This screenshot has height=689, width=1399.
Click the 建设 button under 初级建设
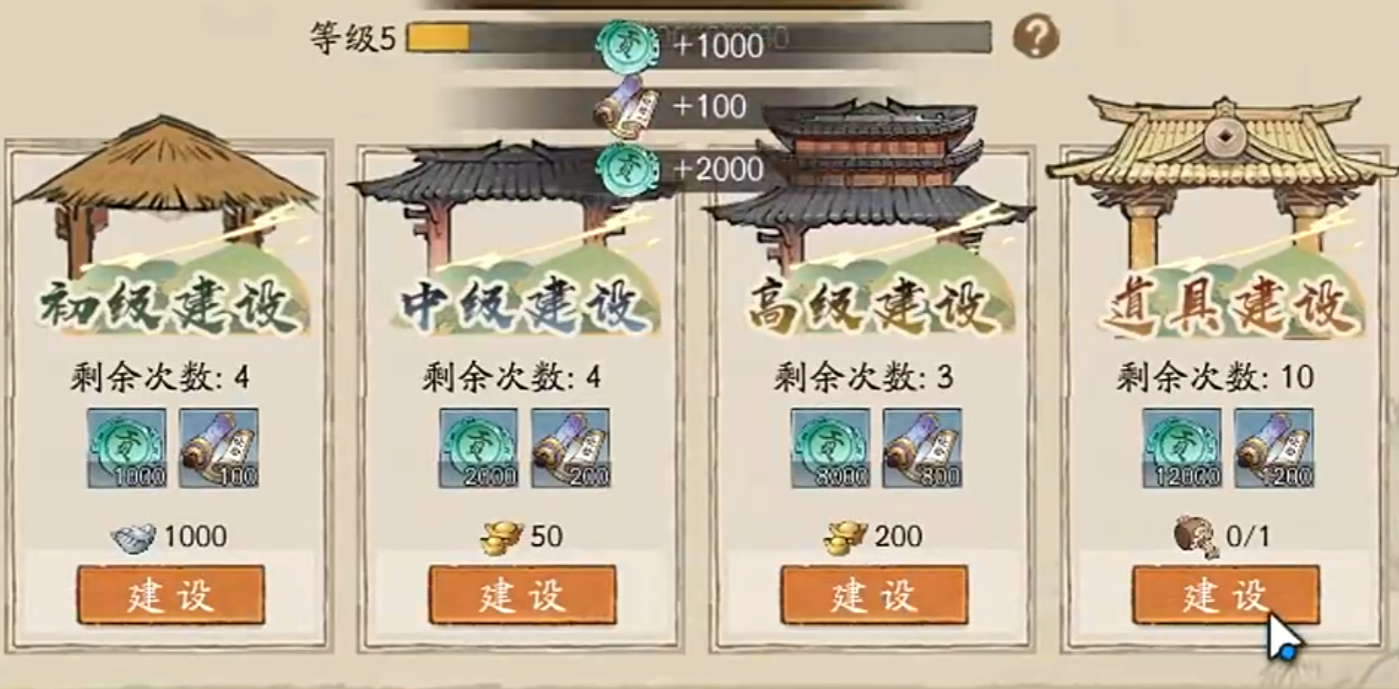point(171,595)
